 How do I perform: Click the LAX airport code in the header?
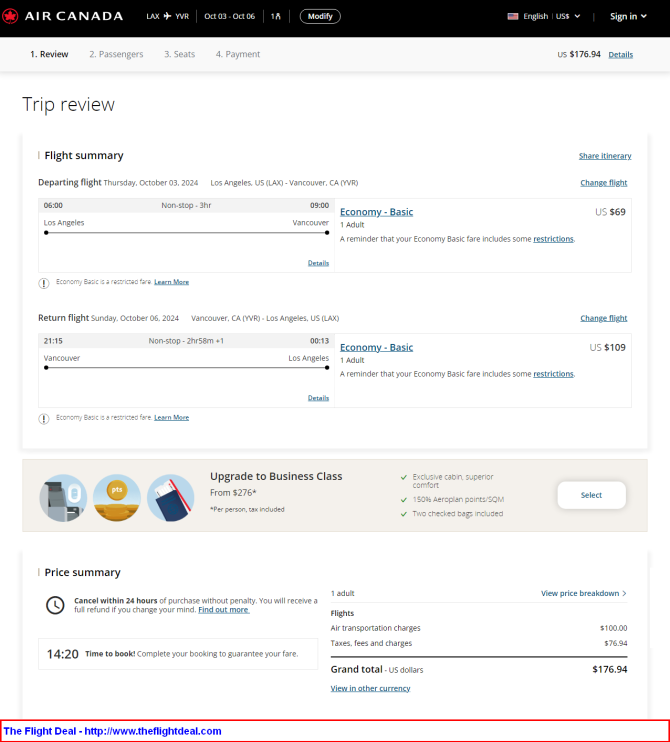pos(152,16)
